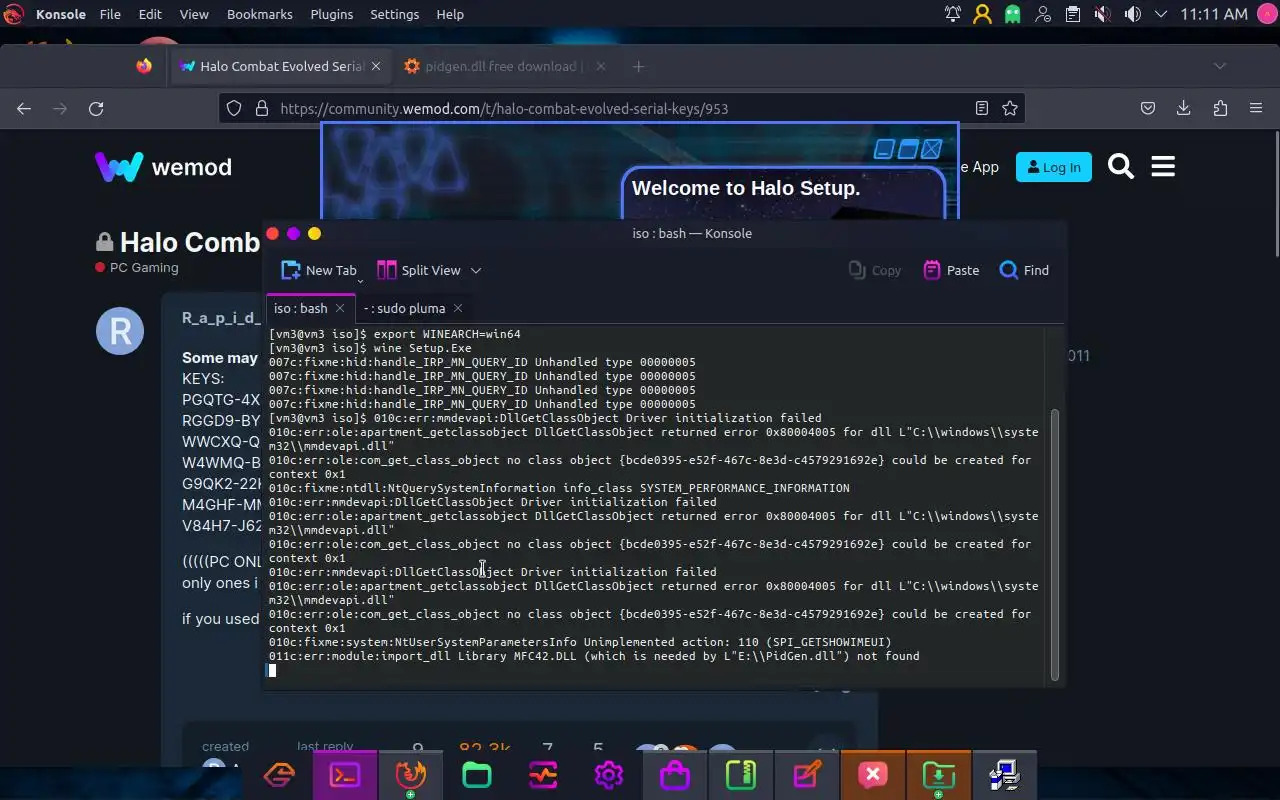The image size is (1280, 800).
Task: Click the Paste button in Konsole
Action: (x=951, y=270)
